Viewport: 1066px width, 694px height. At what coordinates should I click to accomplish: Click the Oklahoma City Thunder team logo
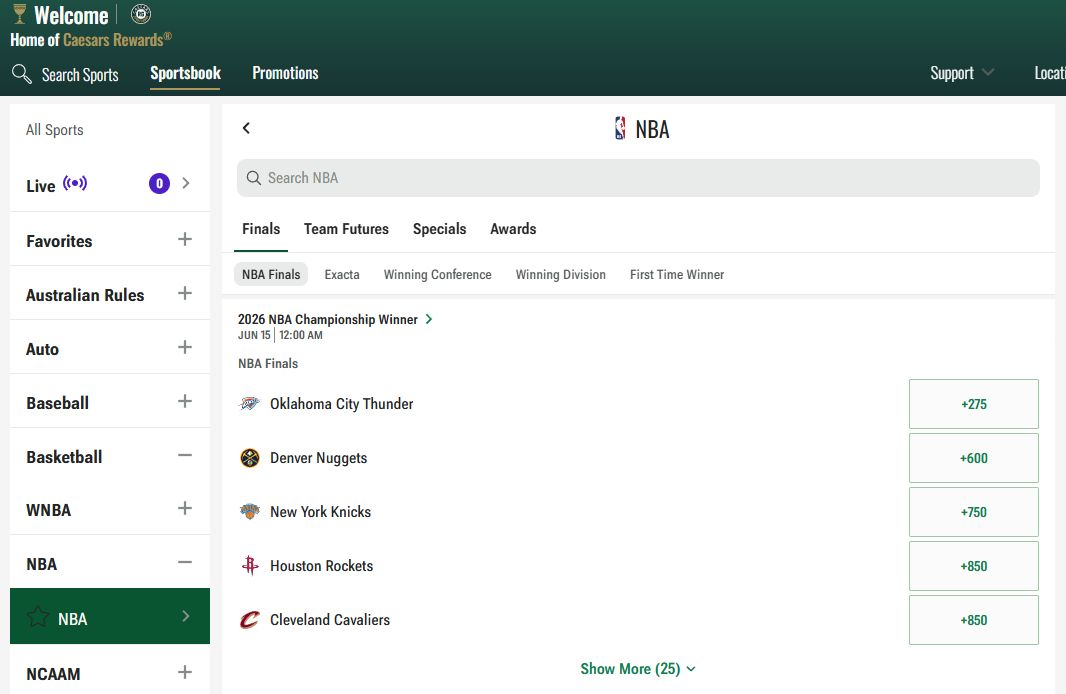click(x=248, y=404)
